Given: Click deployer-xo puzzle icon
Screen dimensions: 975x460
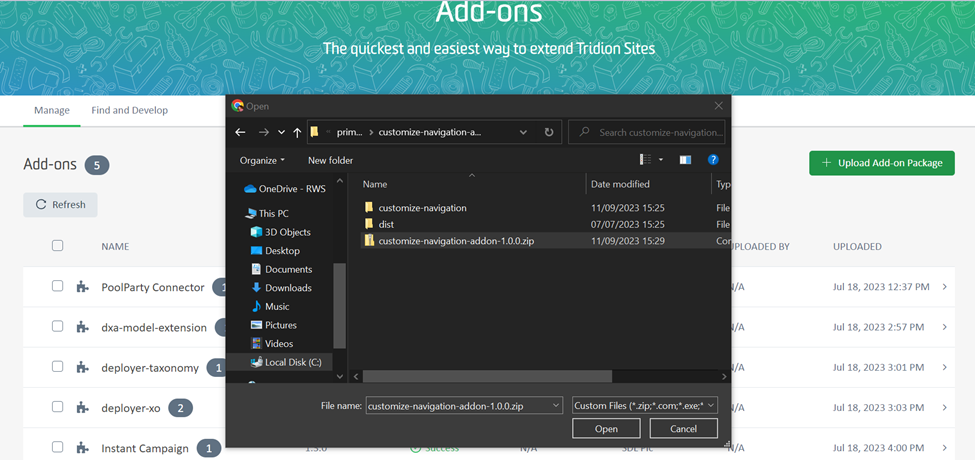Looking at the screenshot, I should [x=82, y=408].
